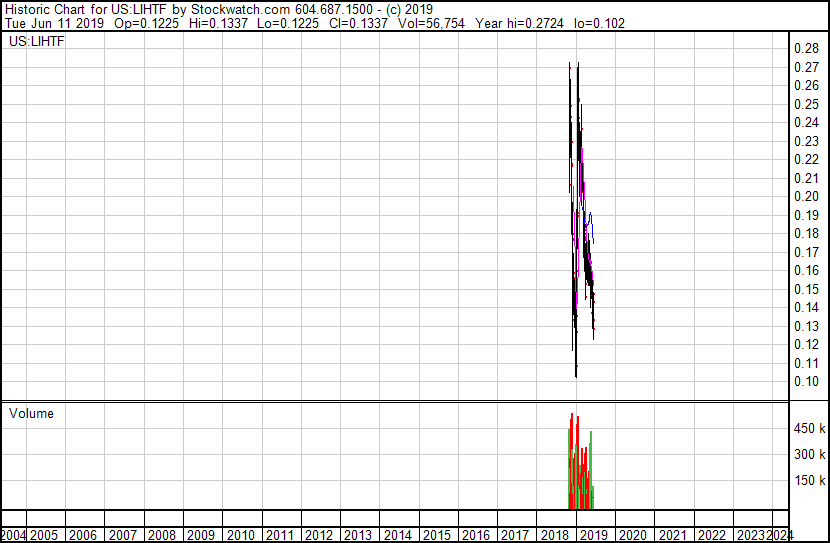Click the 0.18 price axis label

(807, 233)
